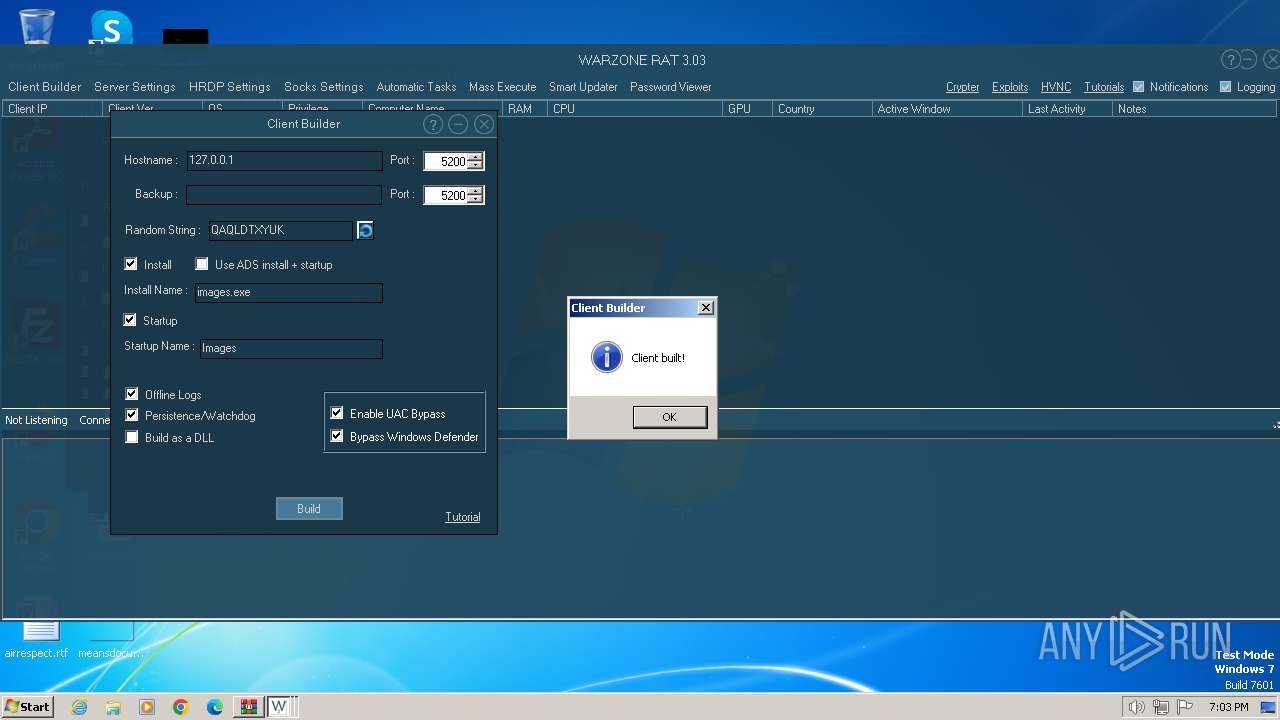This screenshot has height=720, width=1280.
Task: Increase the Hostname port with up arrow
Action: pos(475,157)
